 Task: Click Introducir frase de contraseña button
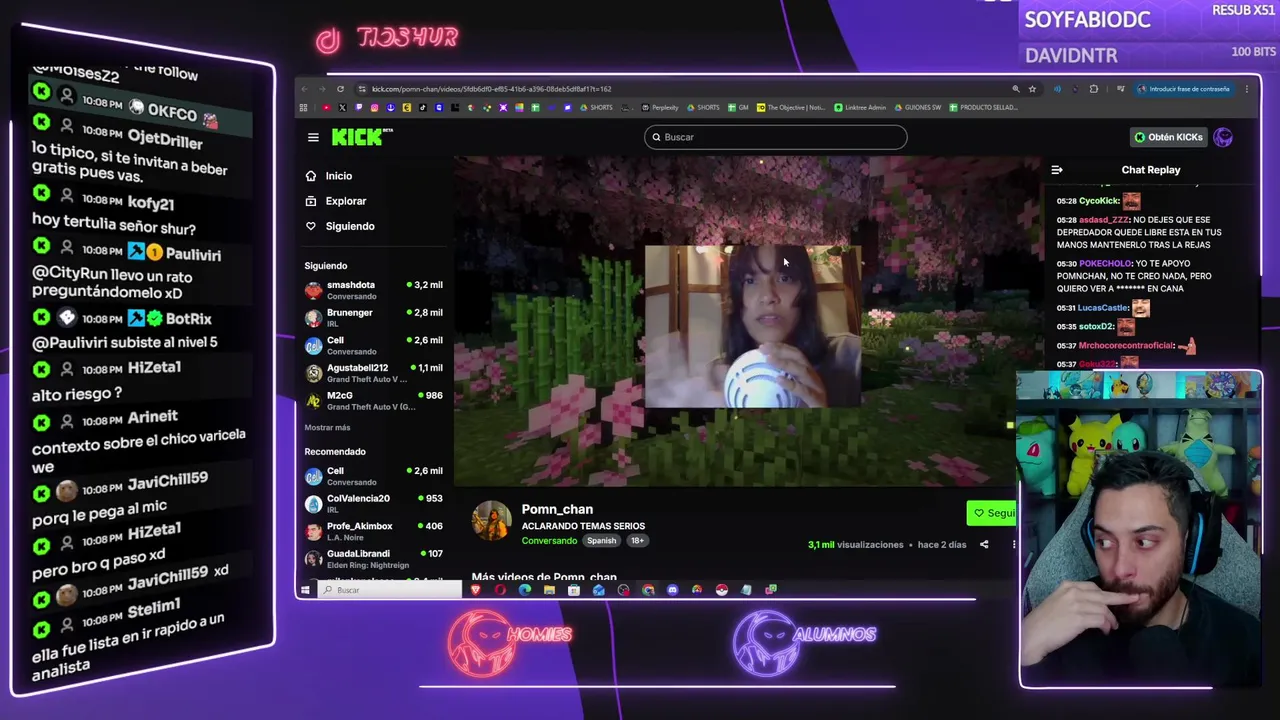[x=1185, y=89]
